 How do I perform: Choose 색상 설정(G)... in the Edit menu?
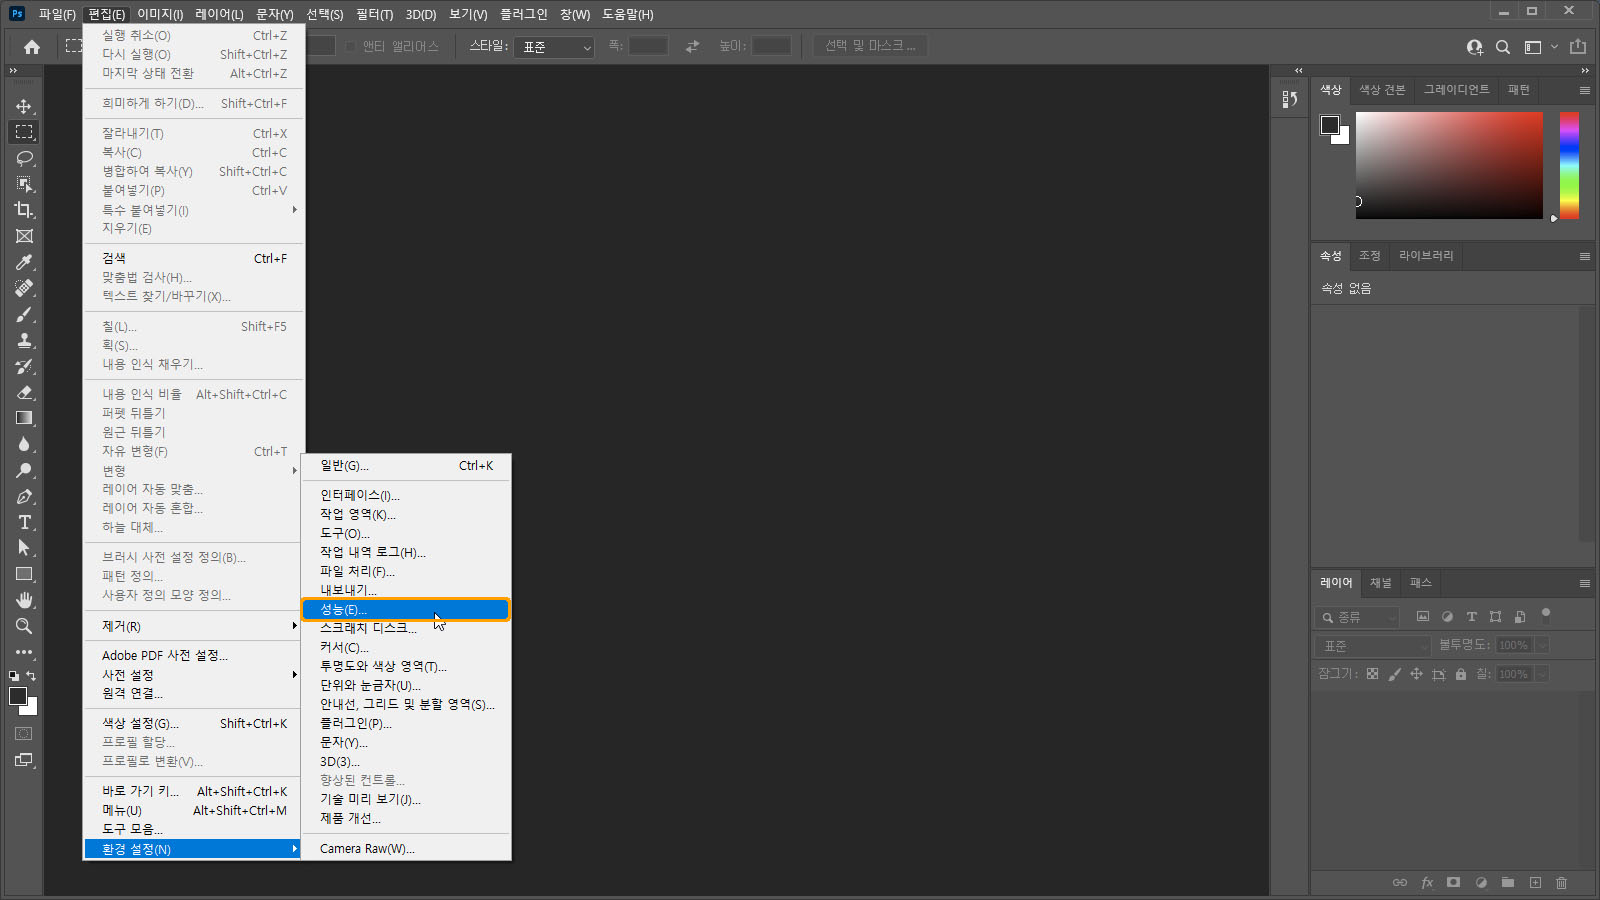click(194, 723)
